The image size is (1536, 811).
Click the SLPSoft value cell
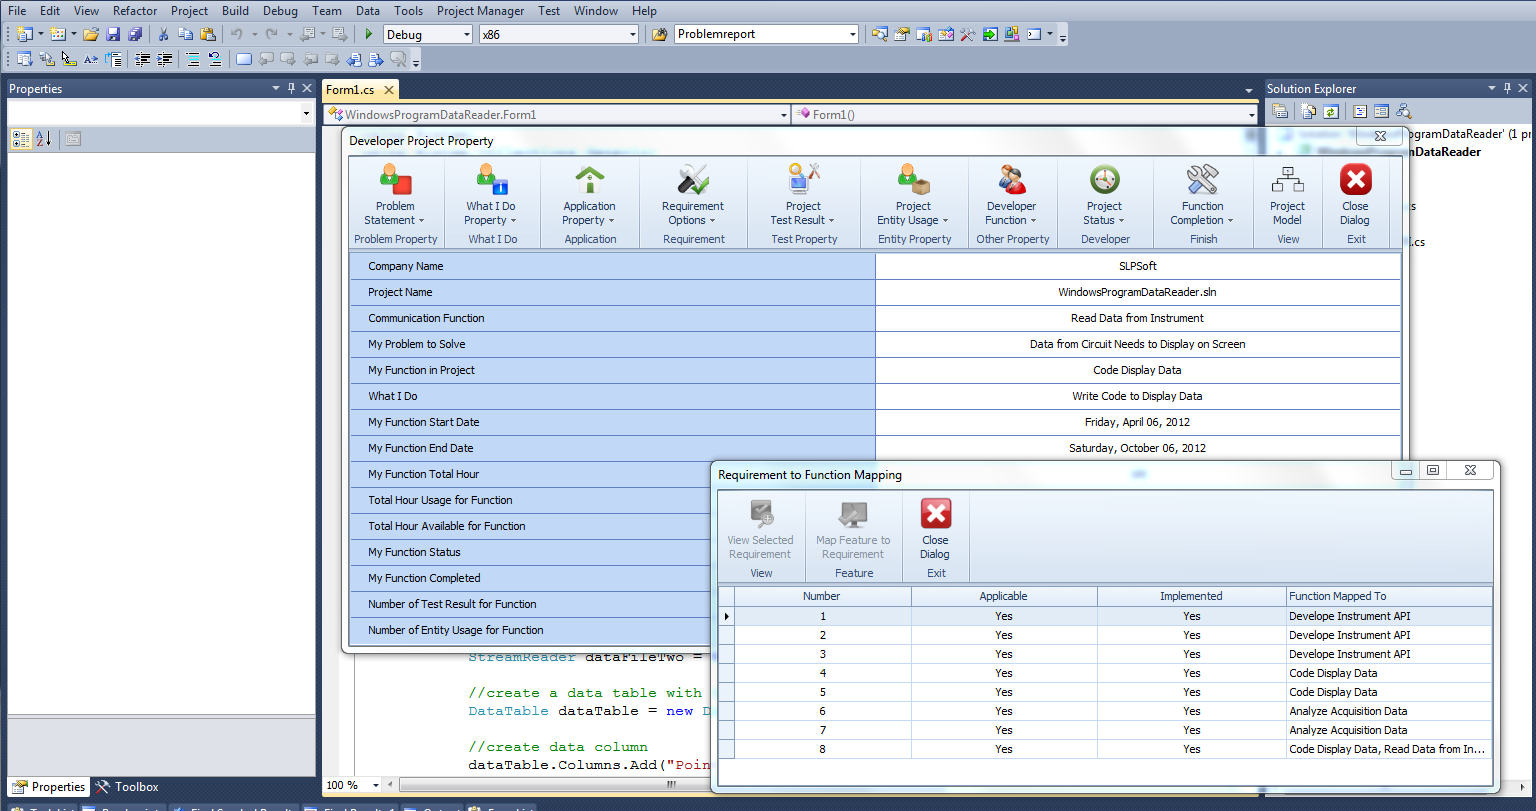[x=1138, y=266]
